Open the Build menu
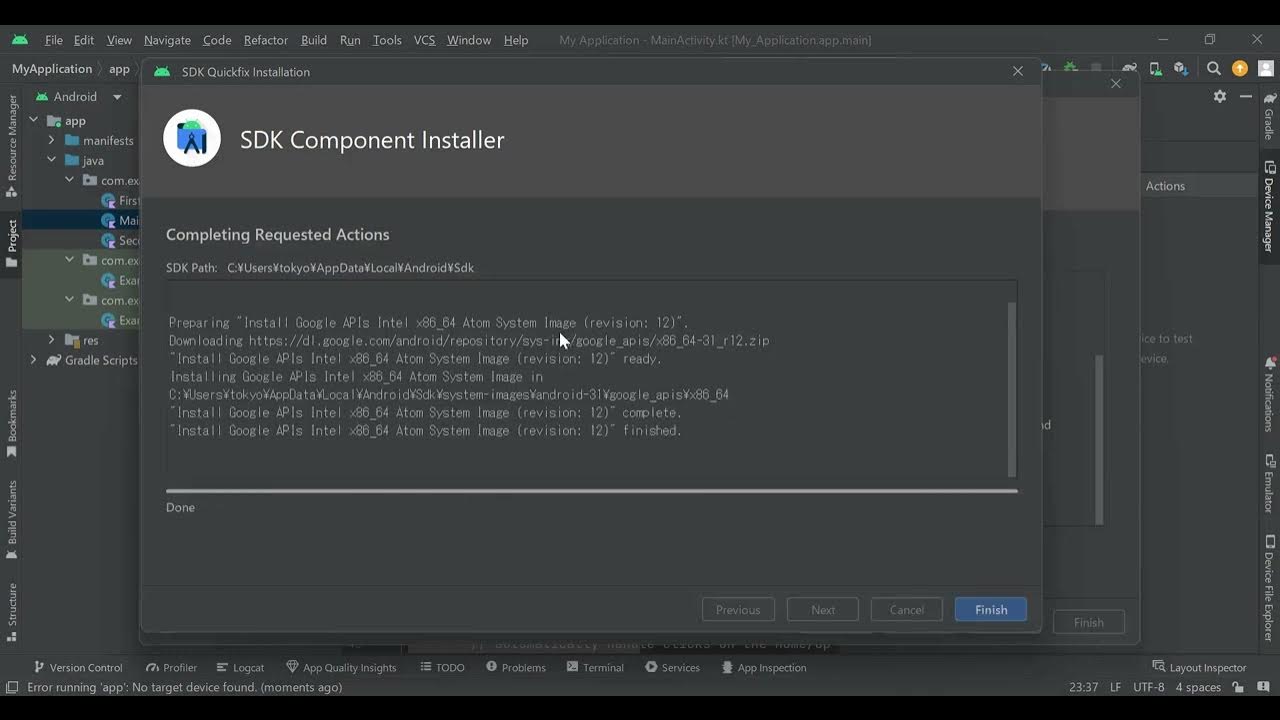1280x720 pixels. click(313, 40)
